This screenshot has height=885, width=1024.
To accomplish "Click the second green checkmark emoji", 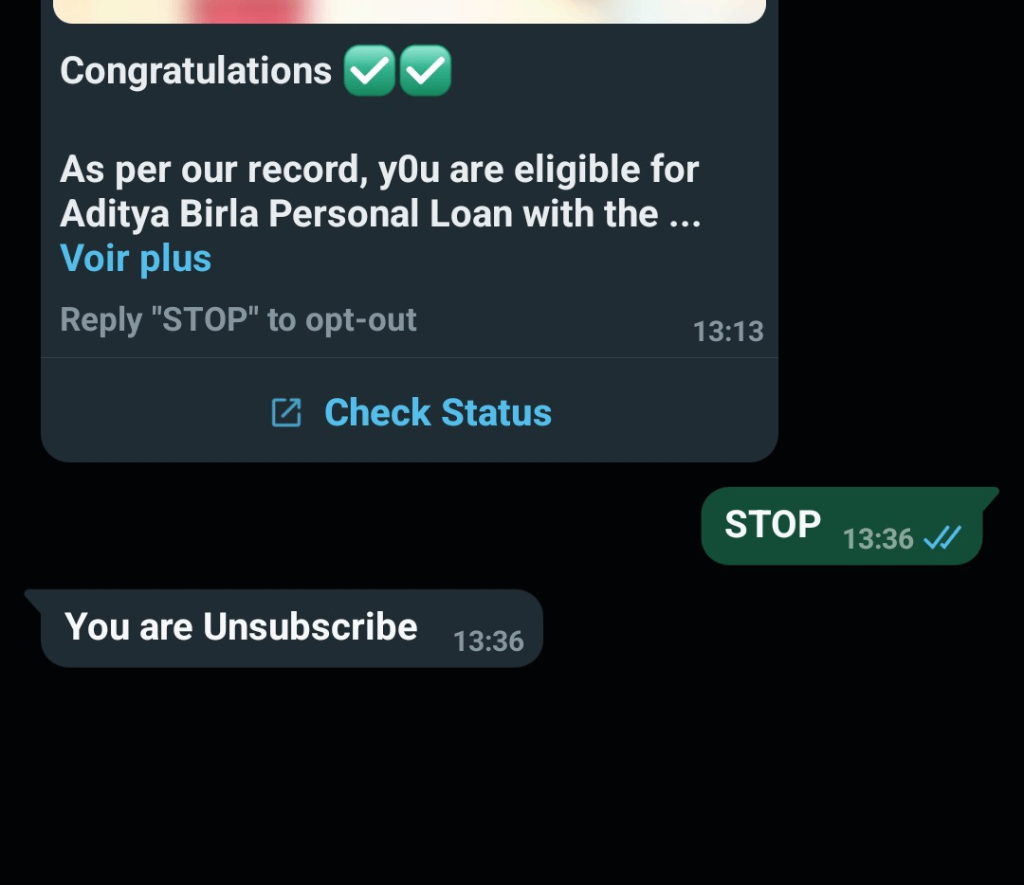I will coord(425,72).
